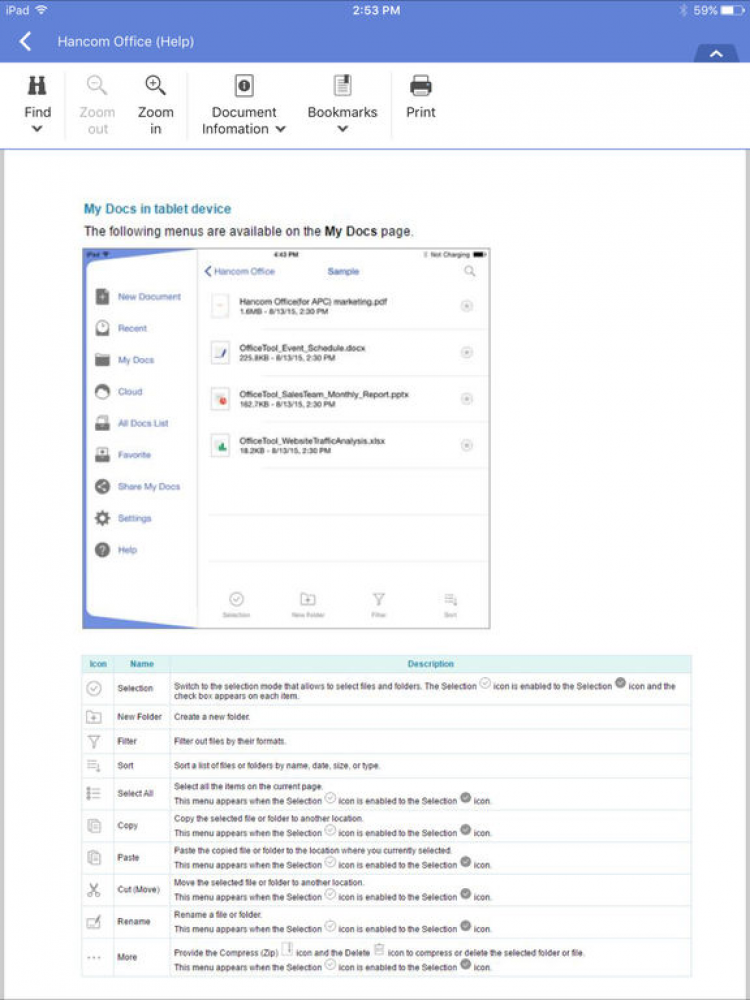Click the Description column header
The width and height of the screenshot is (750, 1000).
430,664
